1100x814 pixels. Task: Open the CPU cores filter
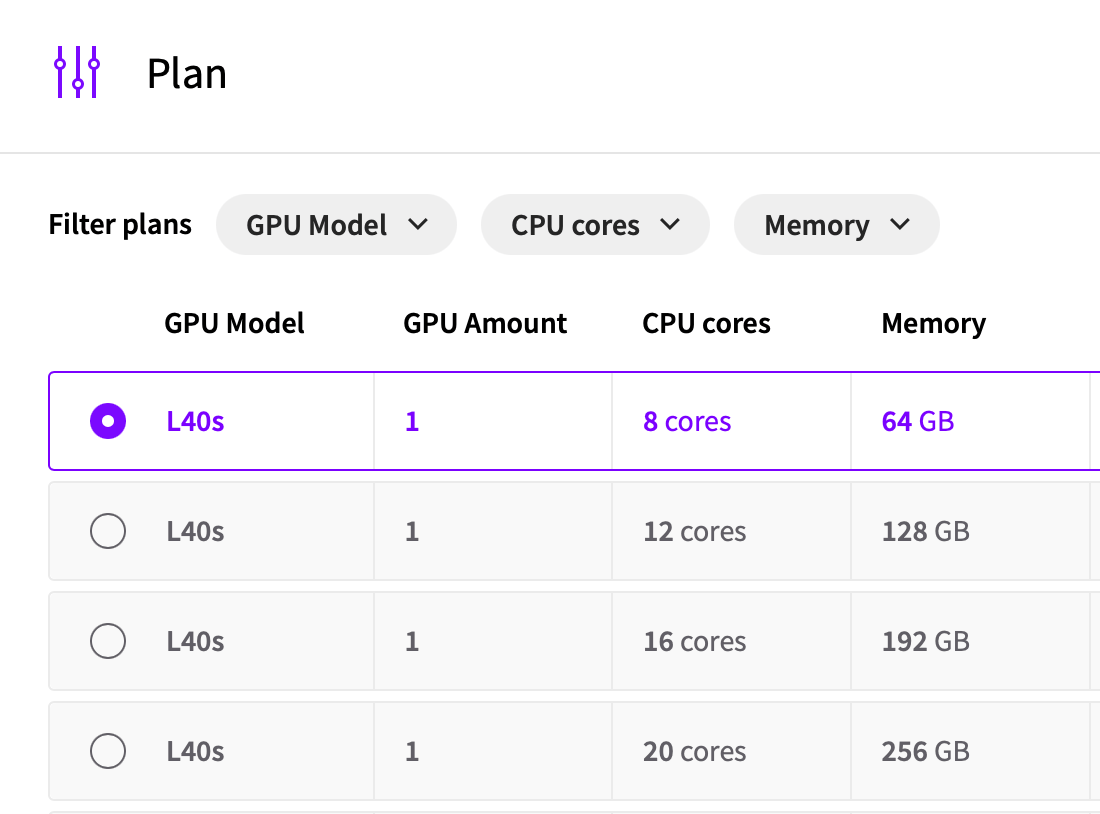click(x=595, y=225)
